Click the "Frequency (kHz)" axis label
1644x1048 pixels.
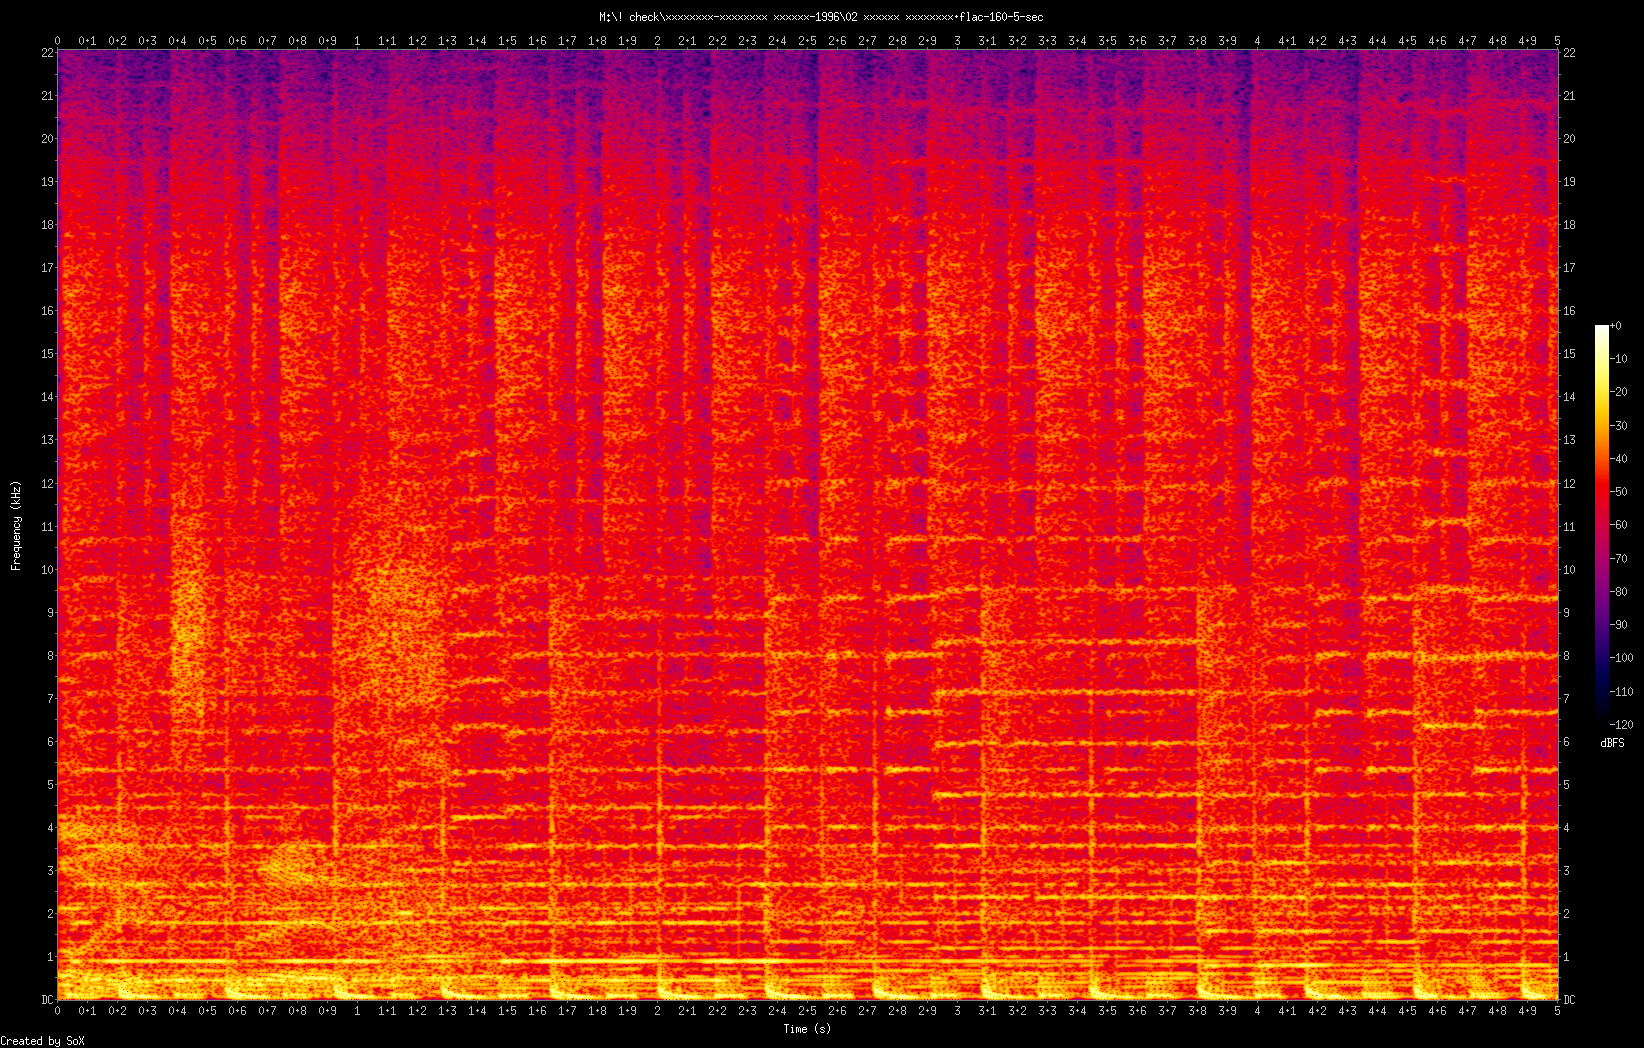(x=16, y=525)
